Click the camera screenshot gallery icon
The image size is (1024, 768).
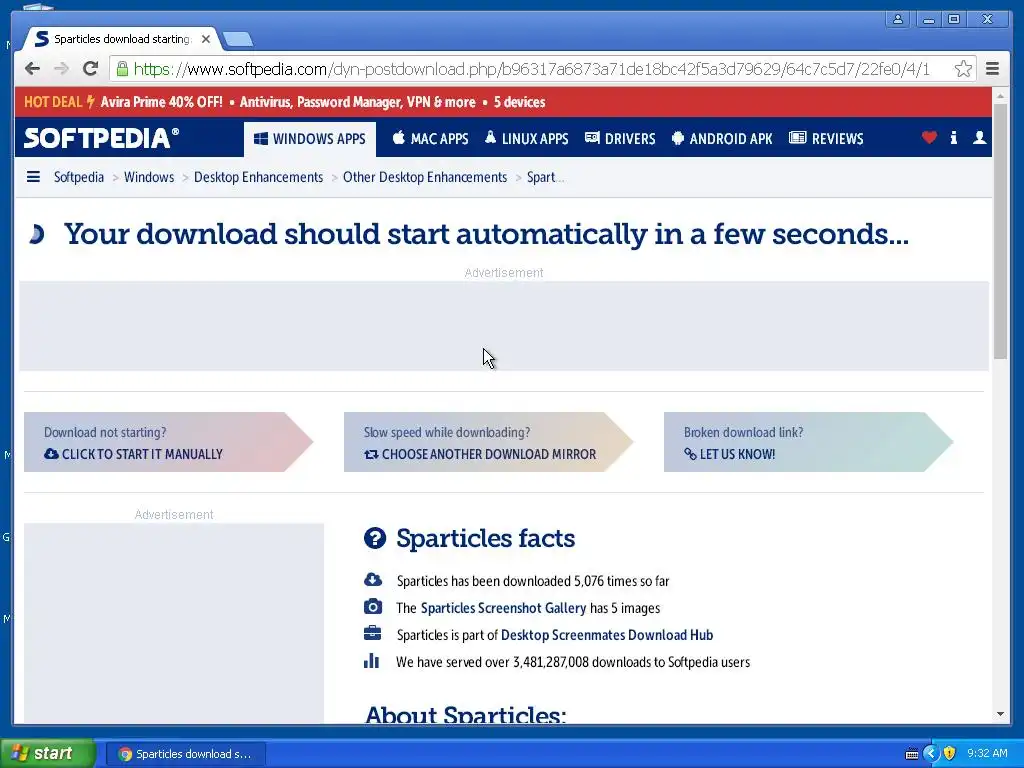(372, 607)
